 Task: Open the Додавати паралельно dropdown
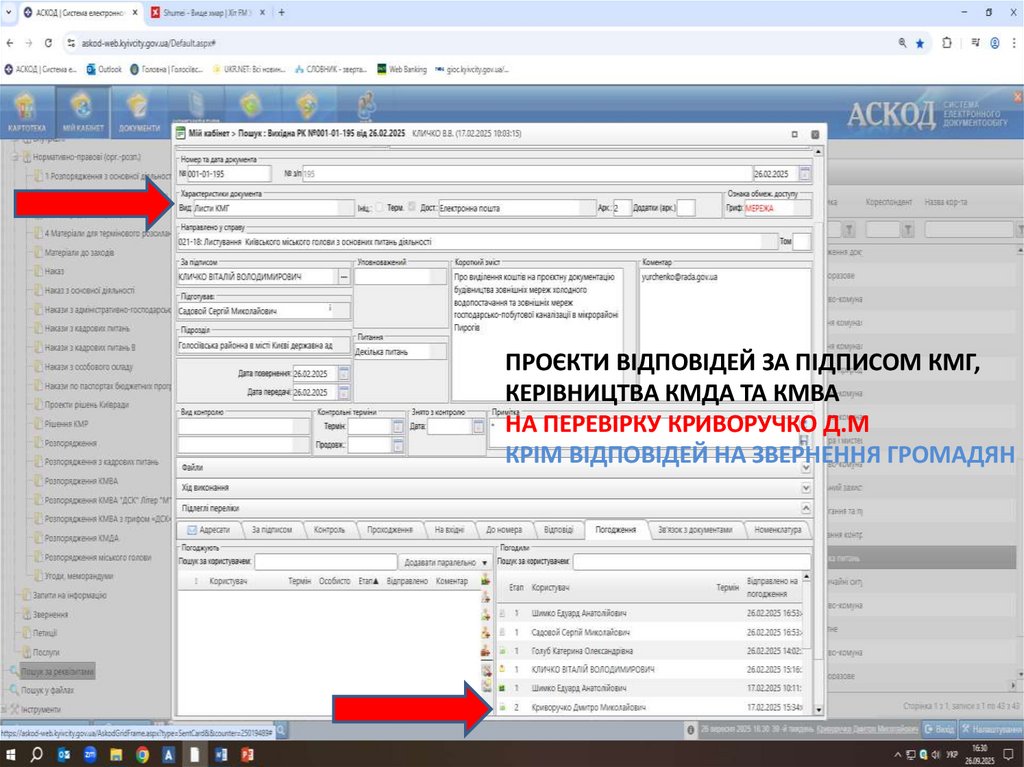(x=445, y=562)
